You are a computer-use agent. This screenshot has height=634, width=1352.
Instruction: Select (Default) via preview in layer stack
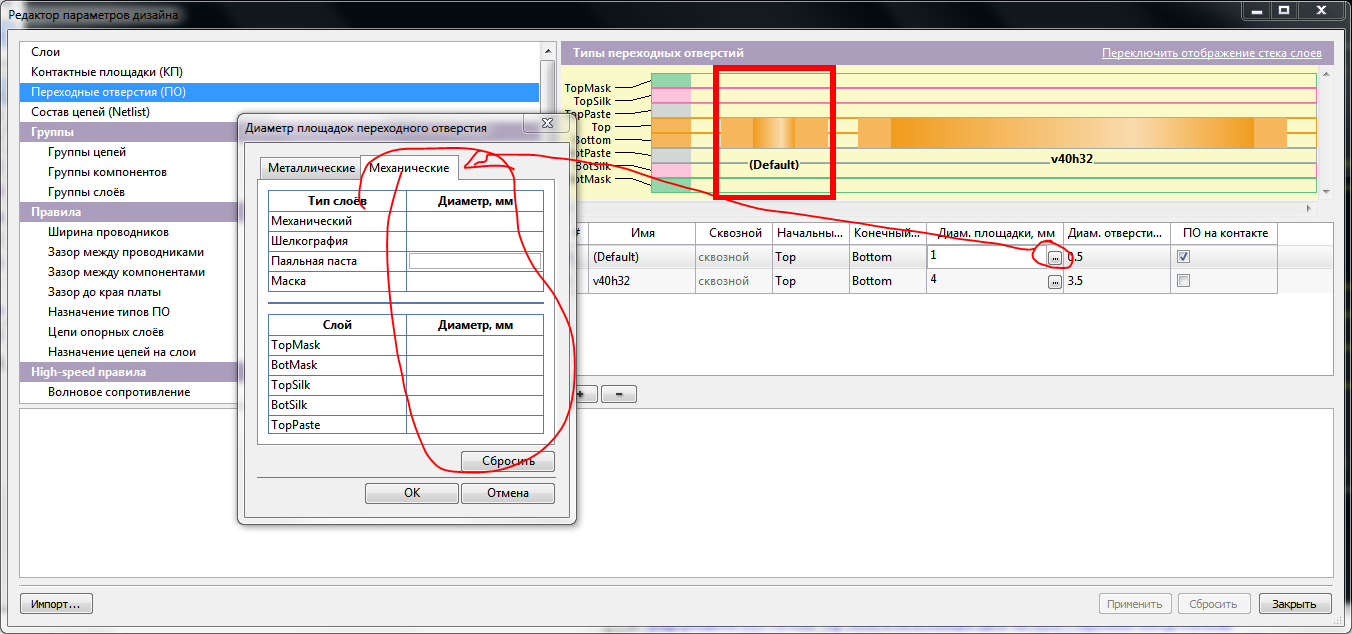pyautogui.click(x=774, y=133)
